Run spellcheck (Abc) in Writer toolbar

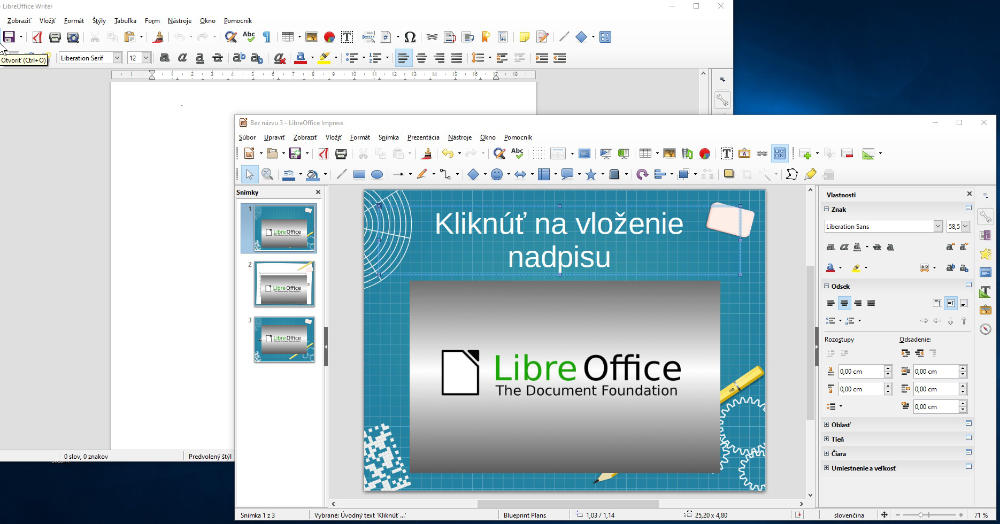[249, 37]
